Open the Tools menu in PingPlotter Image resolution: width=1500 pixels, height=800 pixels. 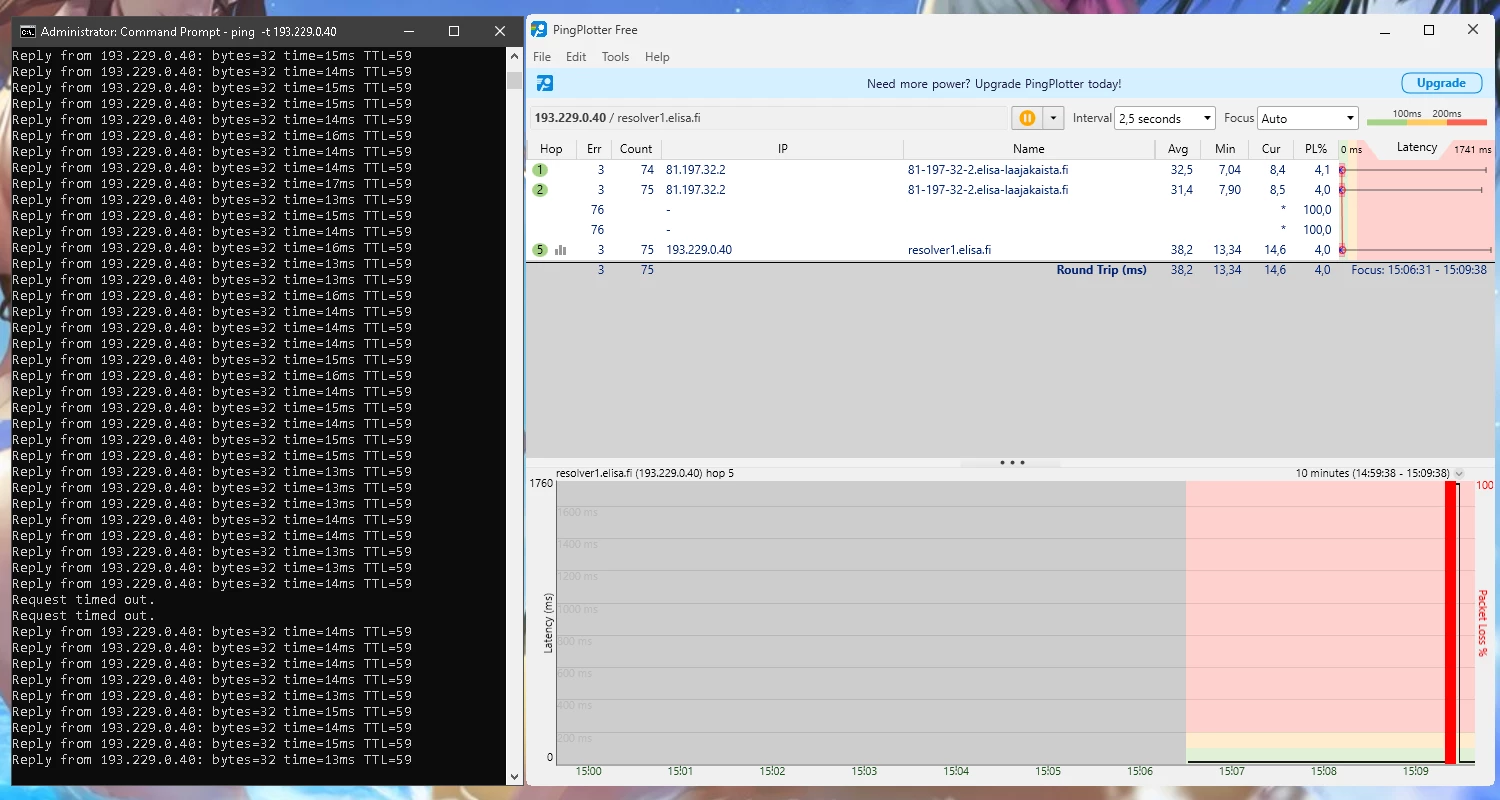point(615,57)
